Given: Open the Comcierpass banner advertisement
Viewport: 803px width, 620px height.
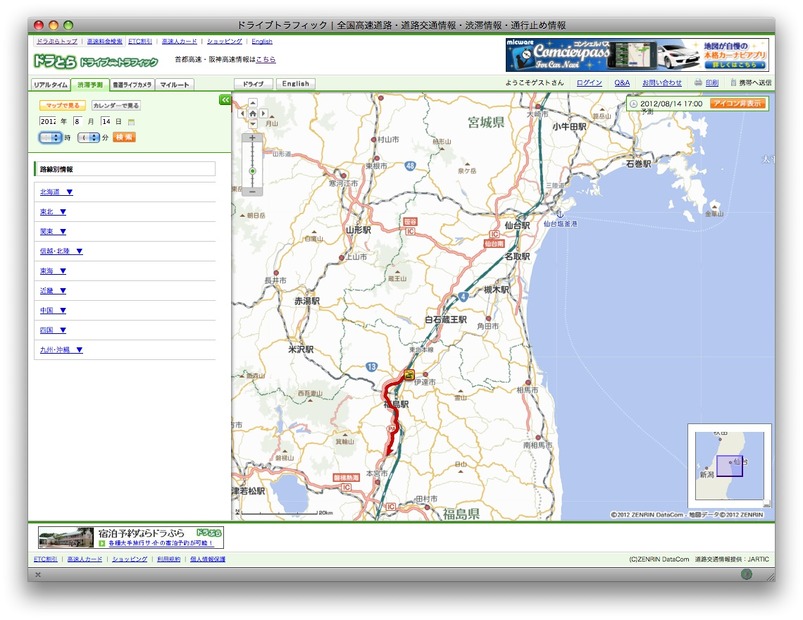Looking at the screenshot, I should click(x=637, y=55).
